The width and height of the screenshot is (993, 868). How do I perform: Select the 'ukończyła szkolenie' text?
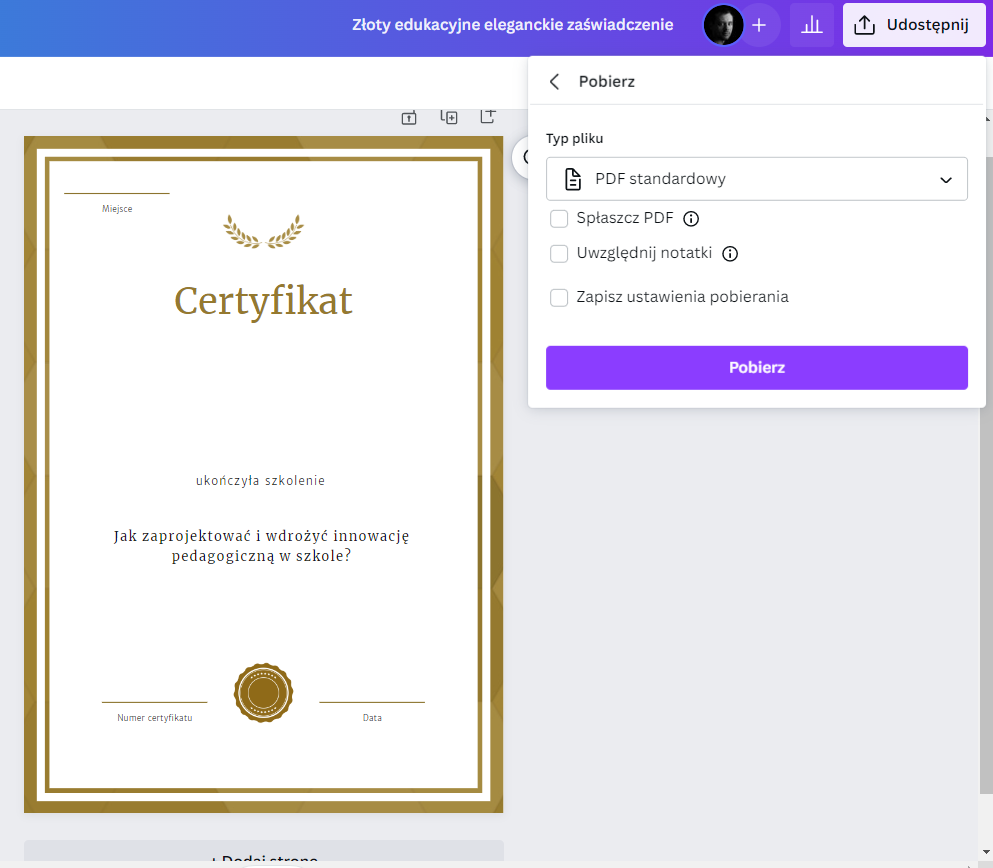(260, 481)
